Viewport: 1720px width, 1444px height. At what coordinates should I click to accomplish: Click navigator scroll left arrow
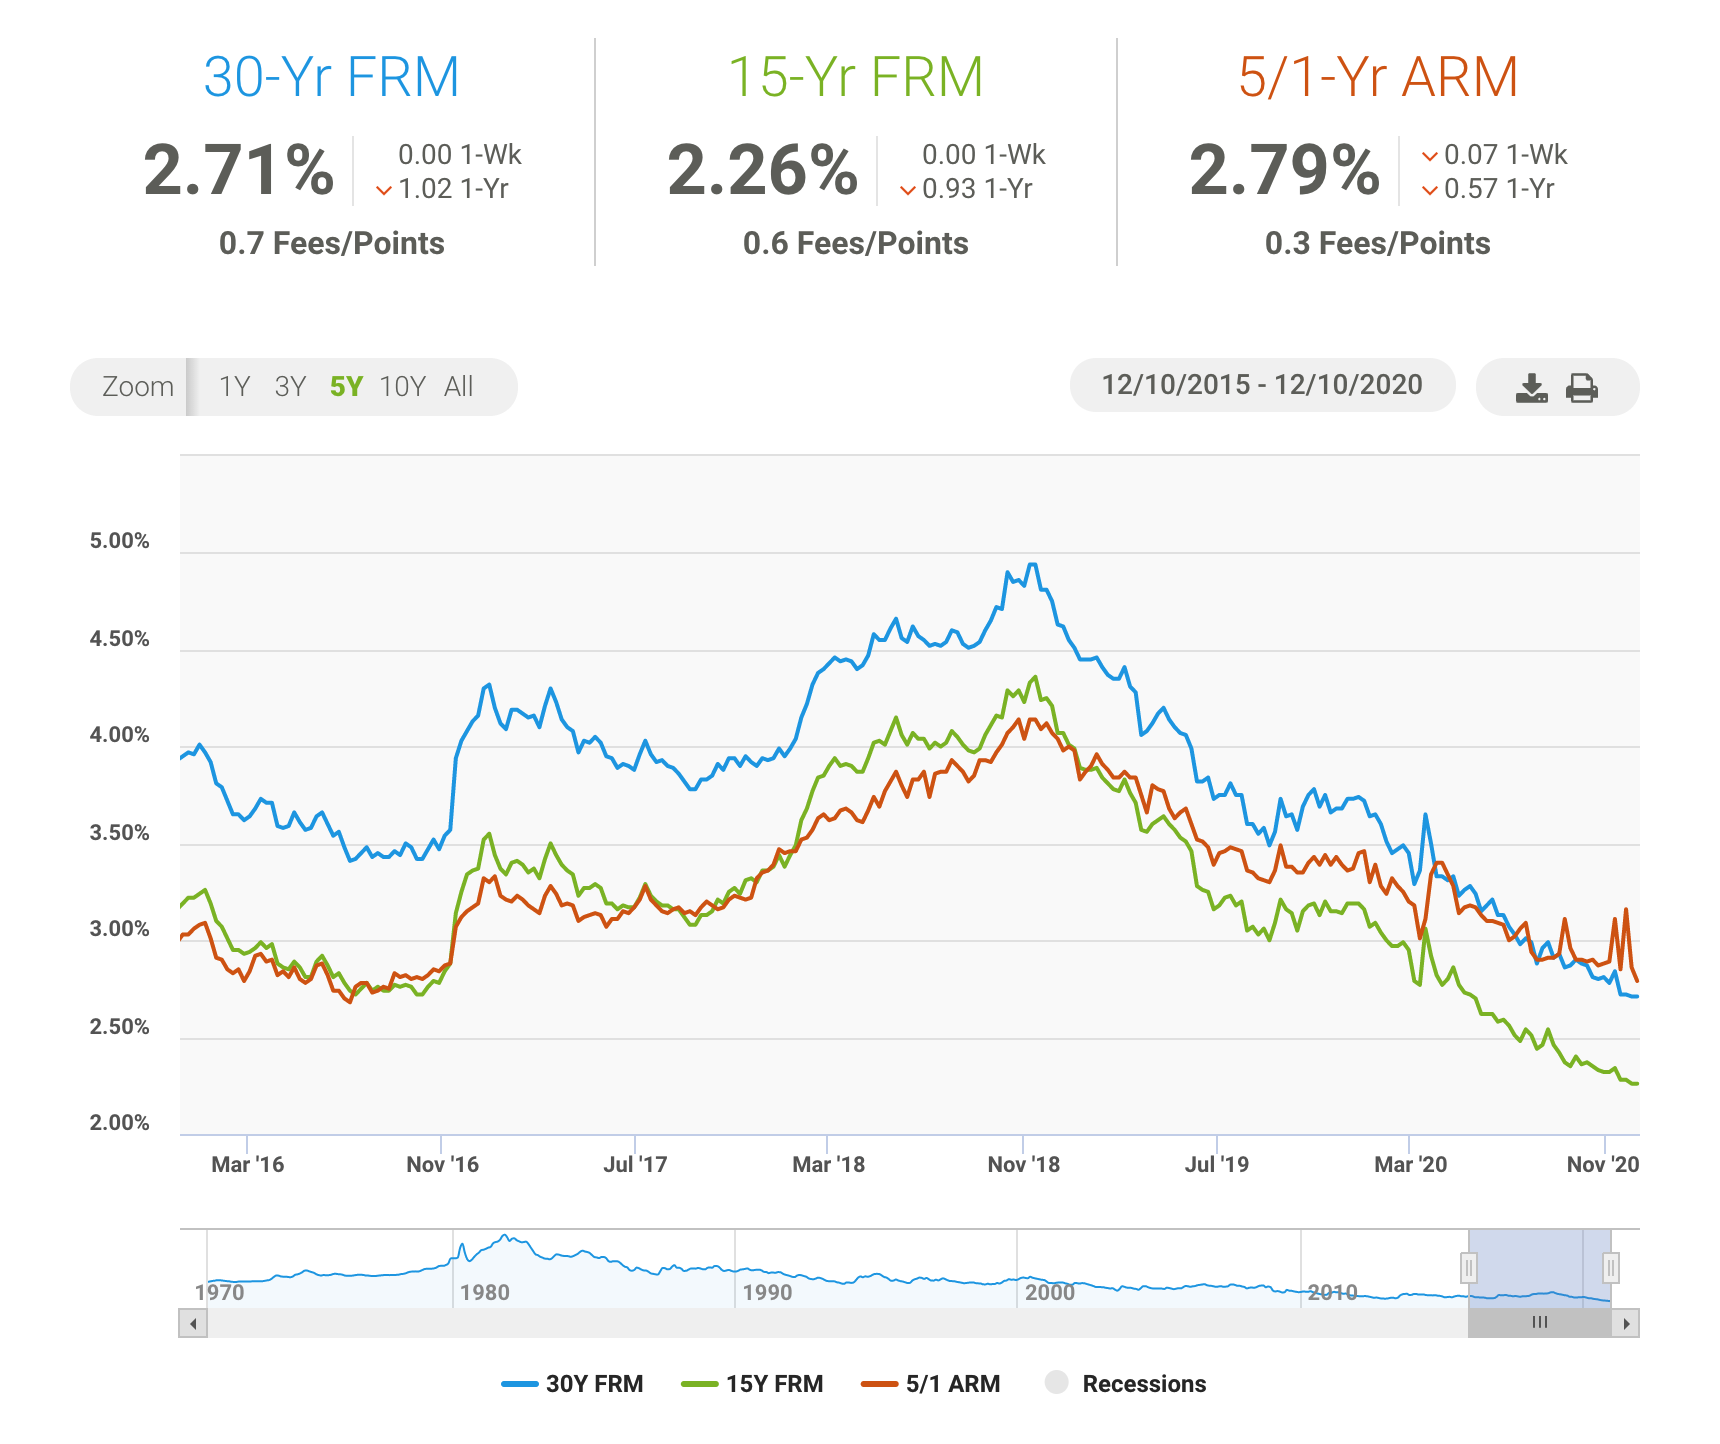[193, 1323]
